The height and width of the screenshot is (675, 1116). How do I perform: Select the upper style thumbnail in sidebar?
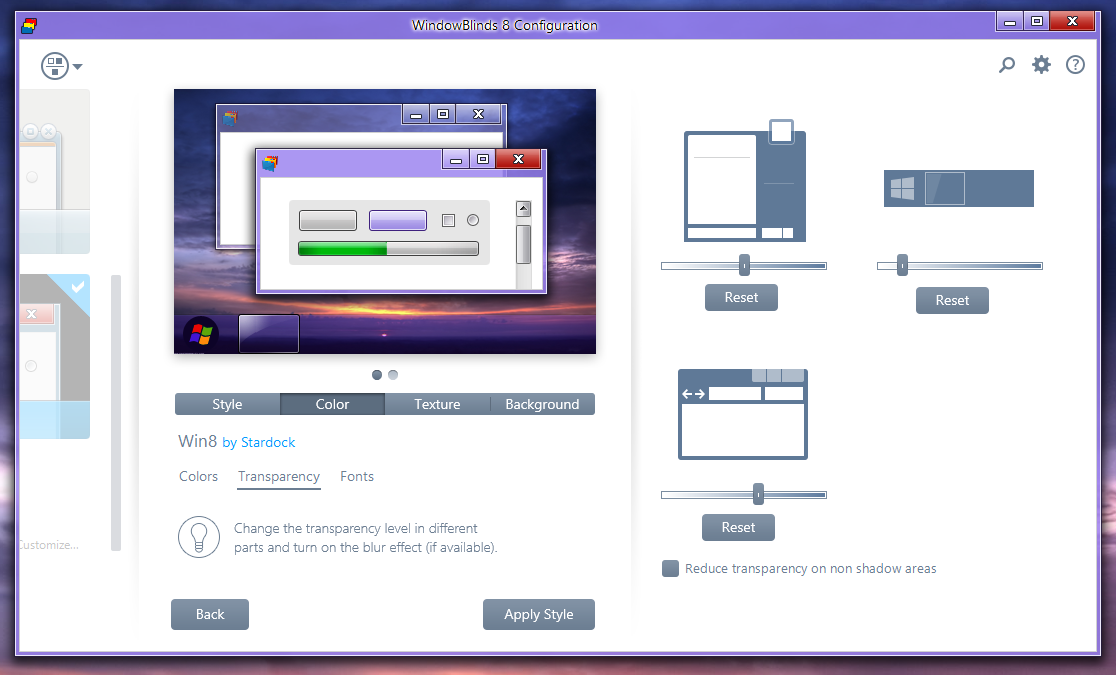(x=55, y=172)
